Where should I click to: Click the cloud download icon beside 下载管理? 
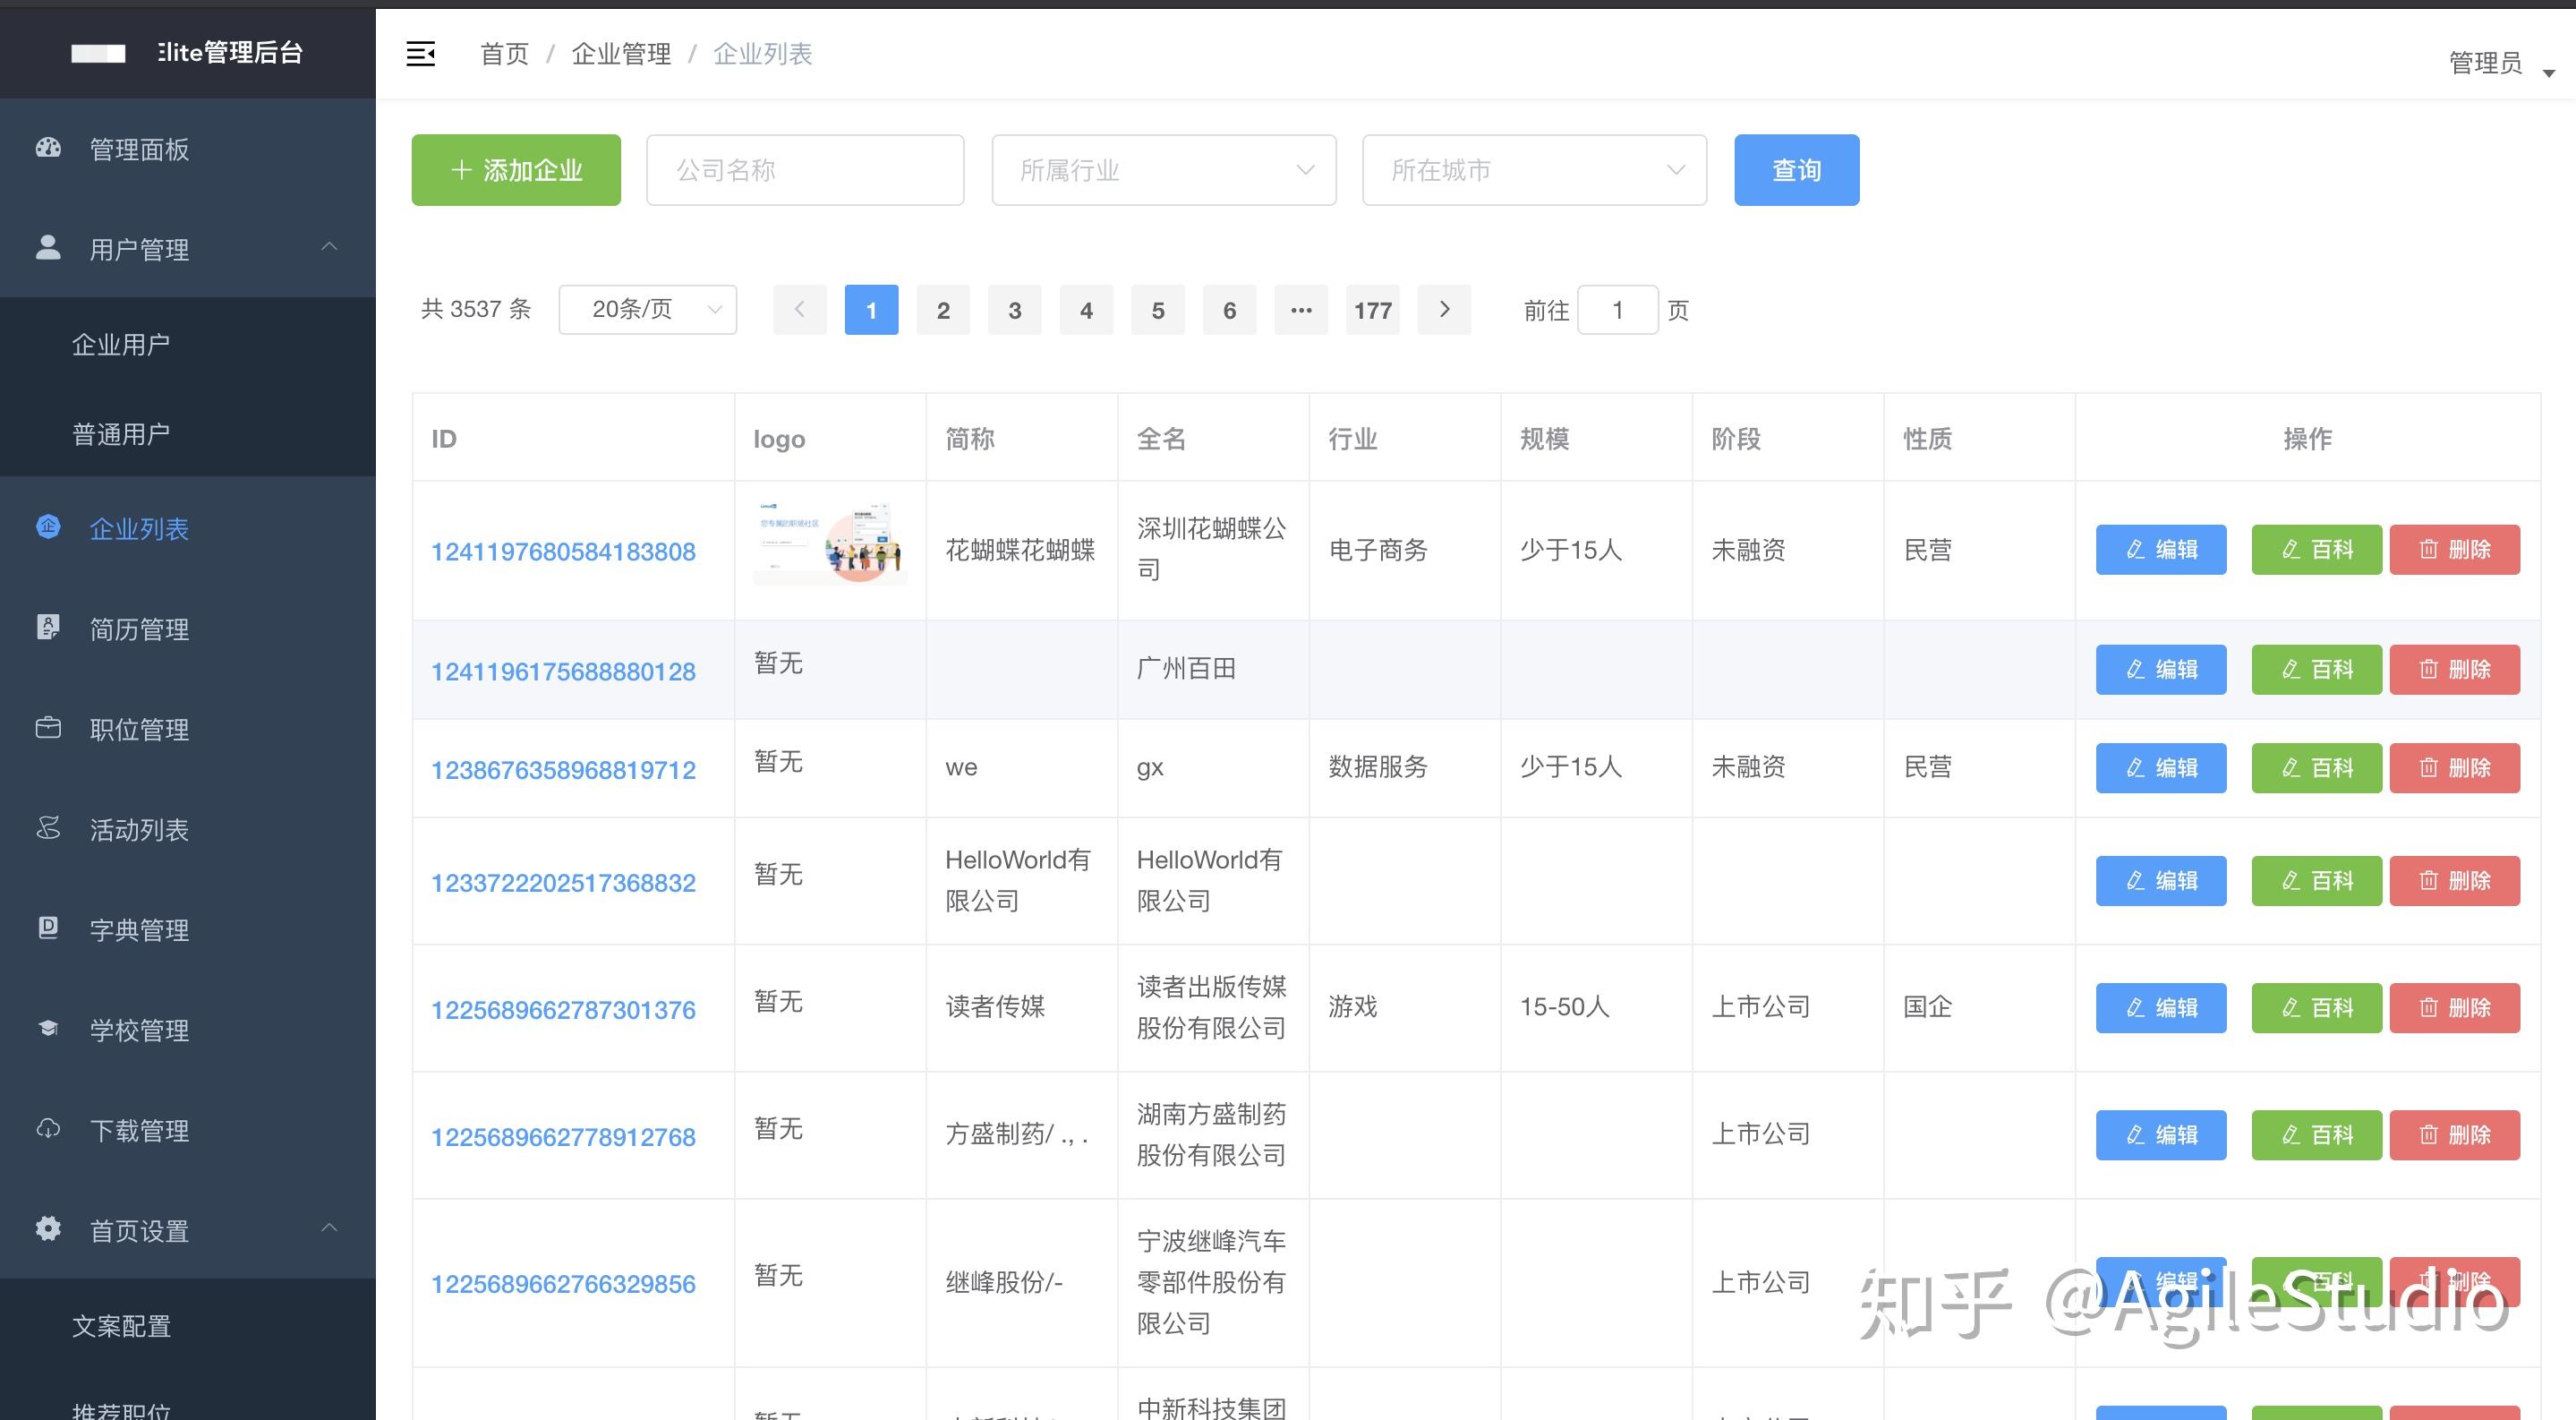(x=48, y=1128)
